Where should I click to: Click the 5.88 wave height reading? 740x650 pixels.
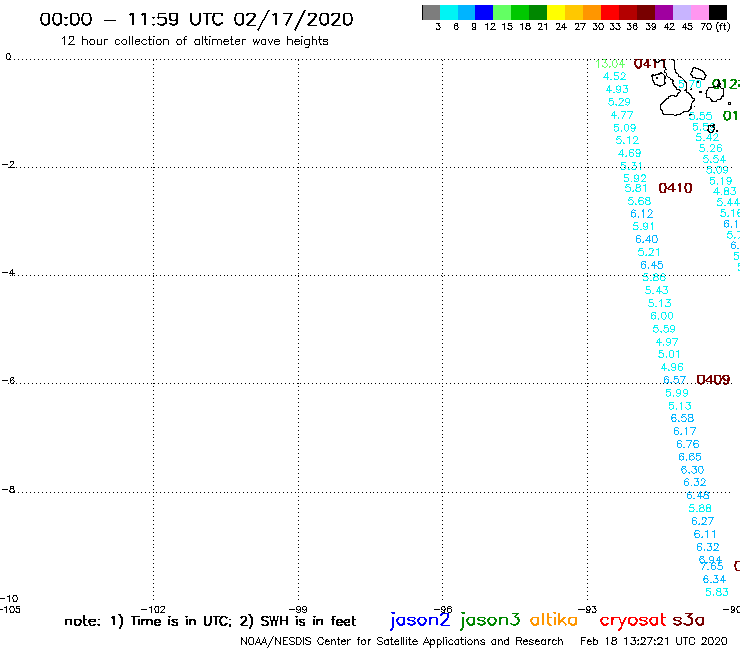tap(700, 508)
